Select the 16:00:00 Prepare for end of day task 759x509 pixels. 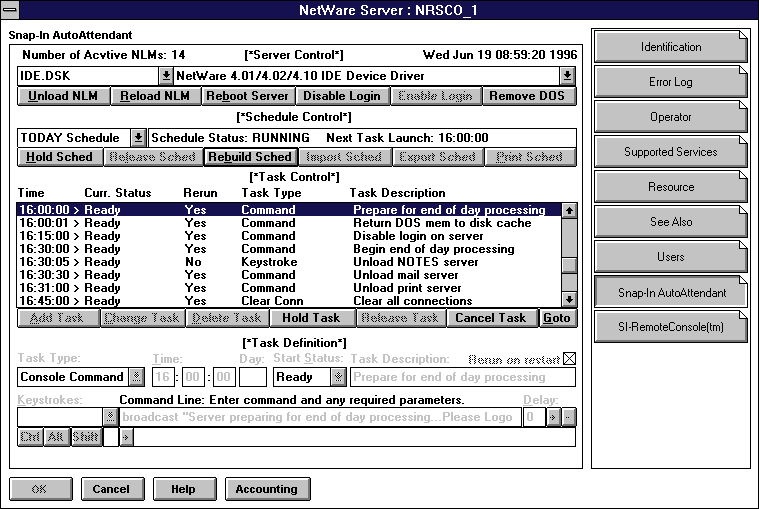289,210
